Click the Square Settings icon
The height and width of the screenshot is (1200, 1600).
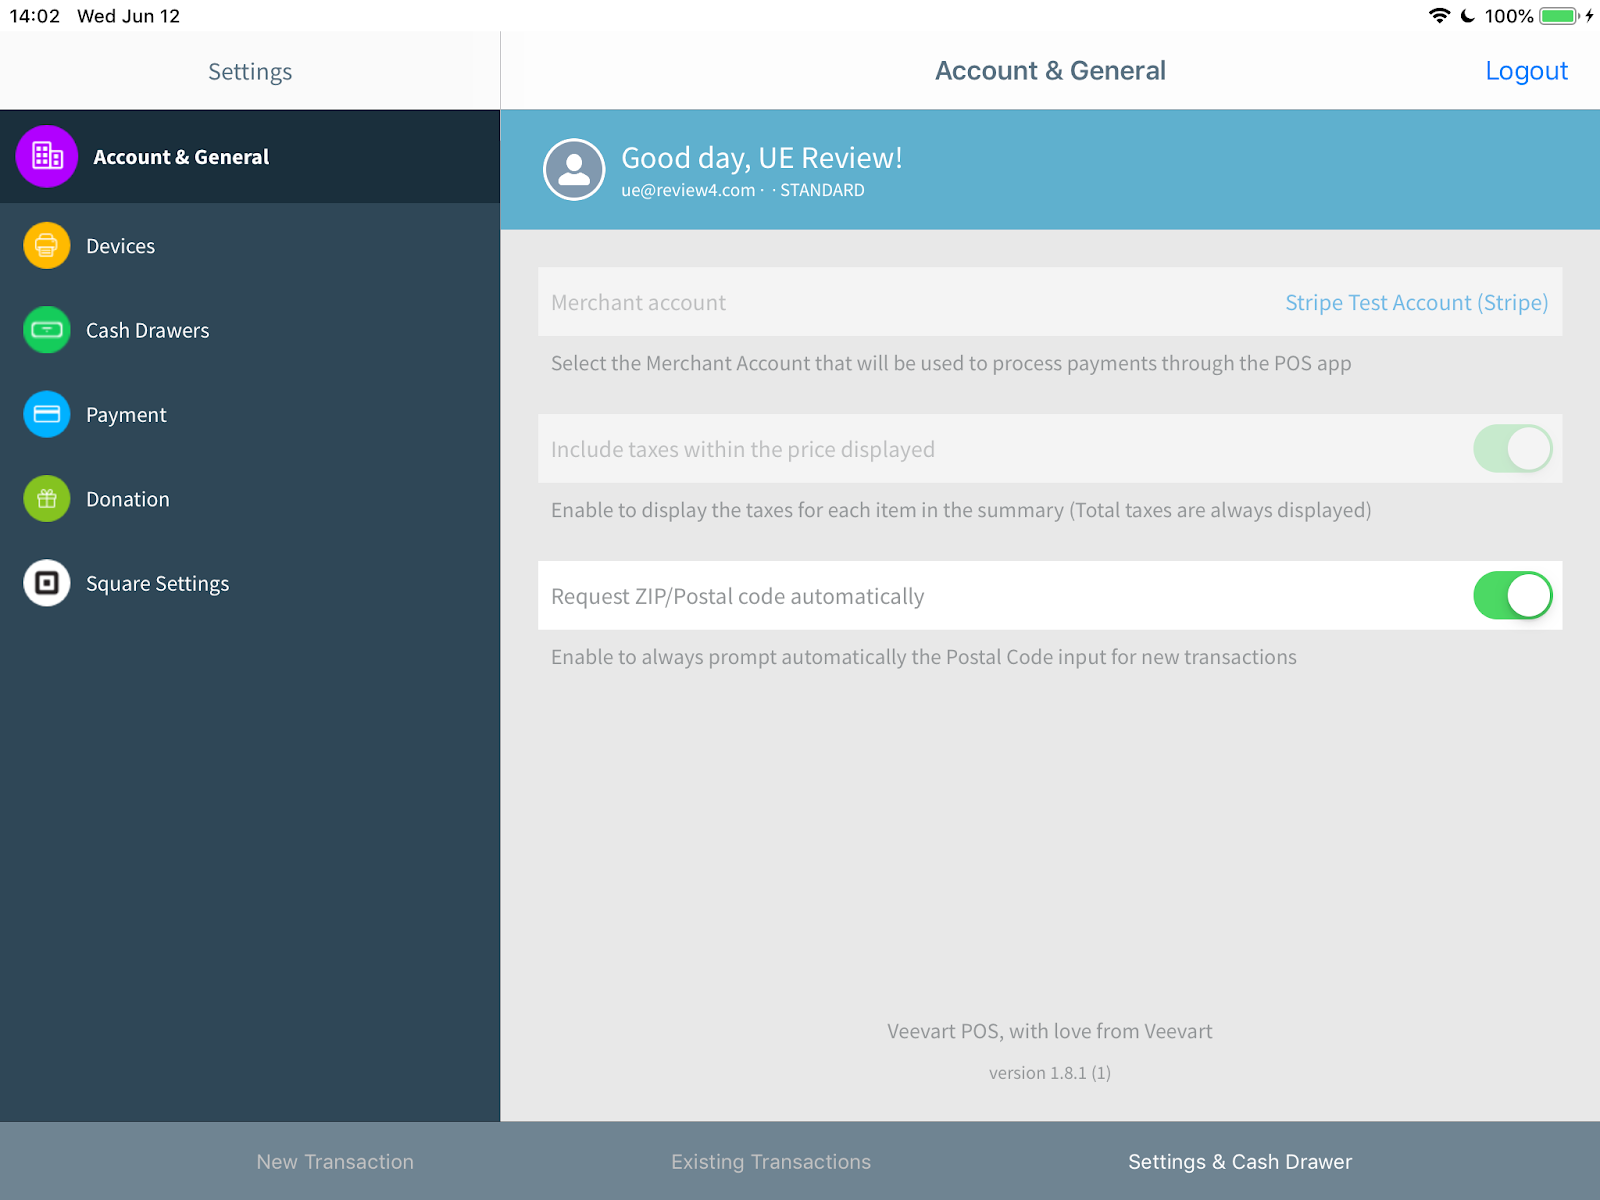coord(46,583)
